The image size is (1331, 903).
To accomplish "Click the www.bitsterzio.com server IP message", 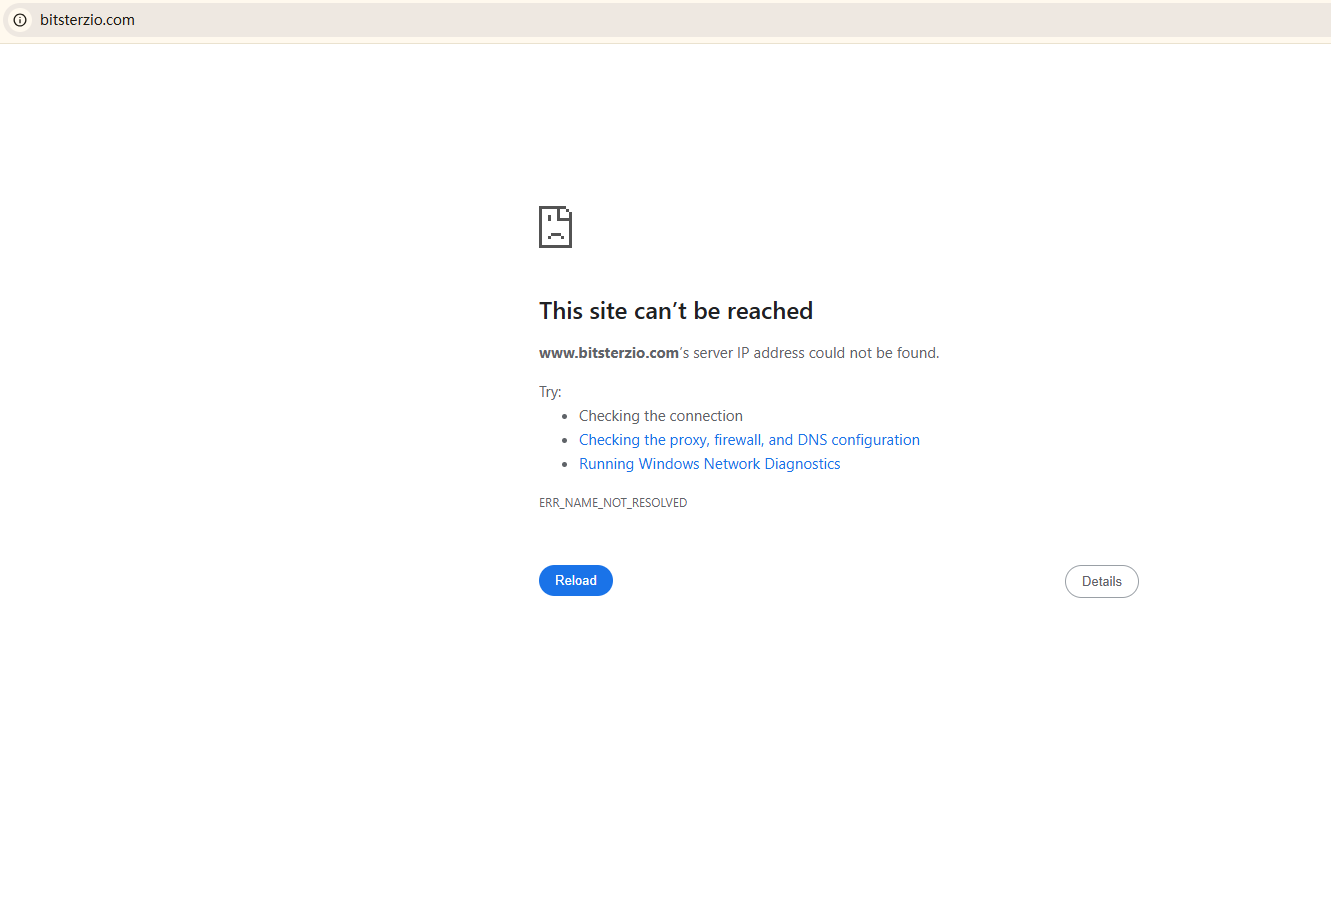I will pos(739,353).
